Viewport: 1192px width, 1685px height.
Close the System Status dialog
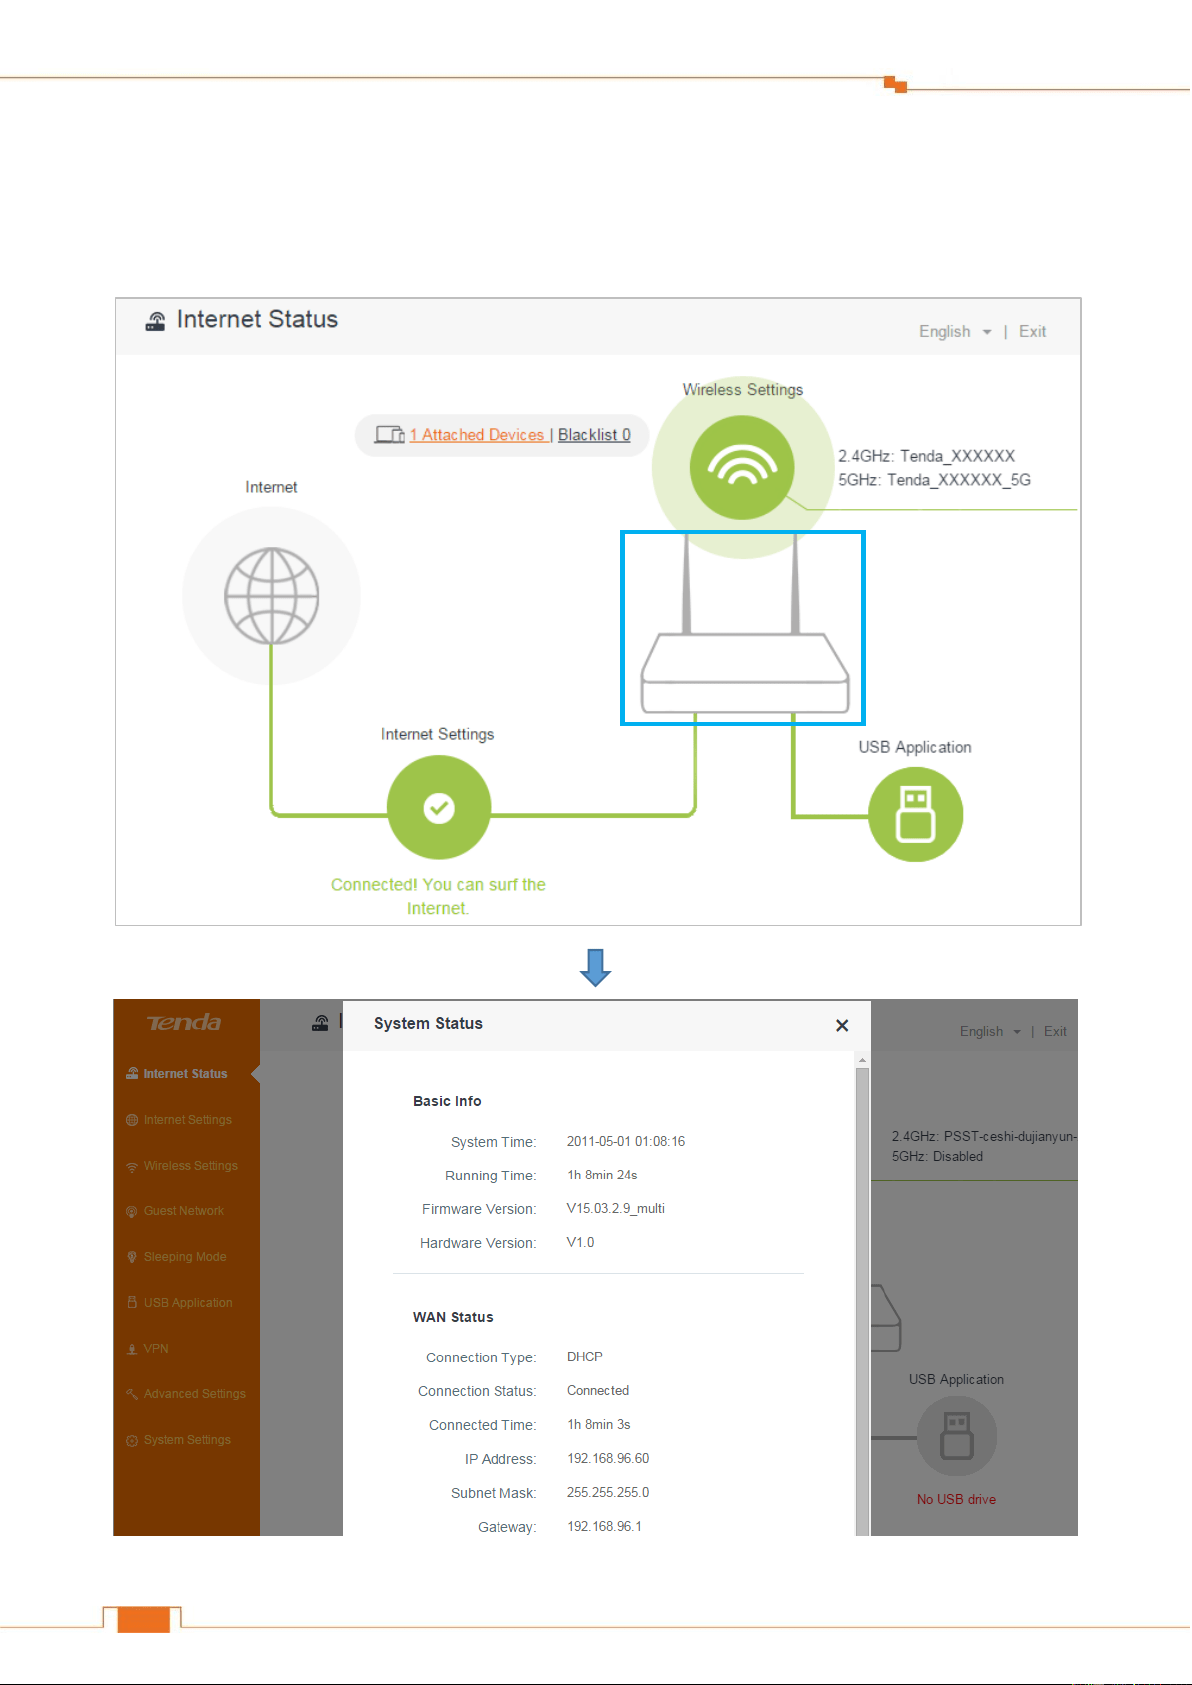coord(842,1025)
